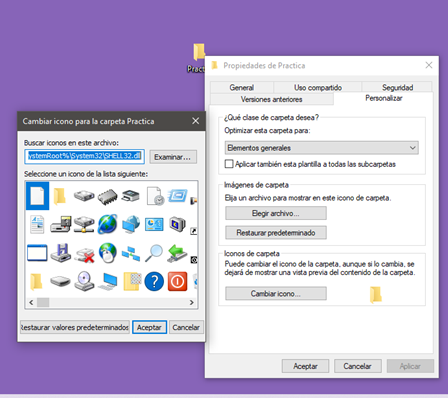Choose the old floppy drive with disk icon
This screenshot has width=448, height=398.
(x=61, y=224)
